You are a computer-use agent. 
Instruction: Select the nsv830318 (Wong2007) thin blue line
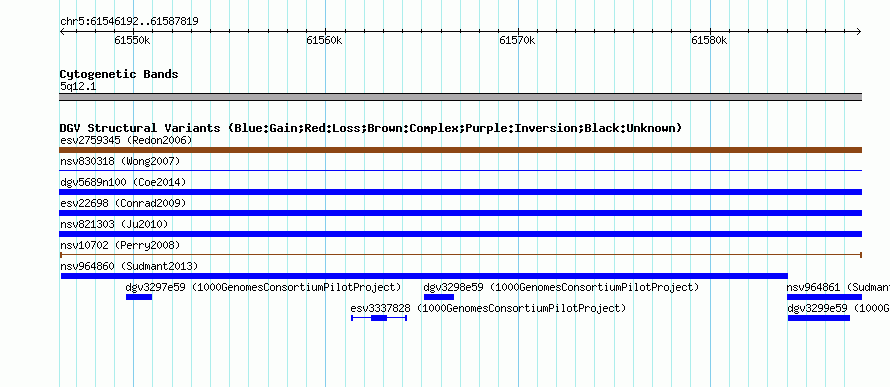tap(460, 170)
